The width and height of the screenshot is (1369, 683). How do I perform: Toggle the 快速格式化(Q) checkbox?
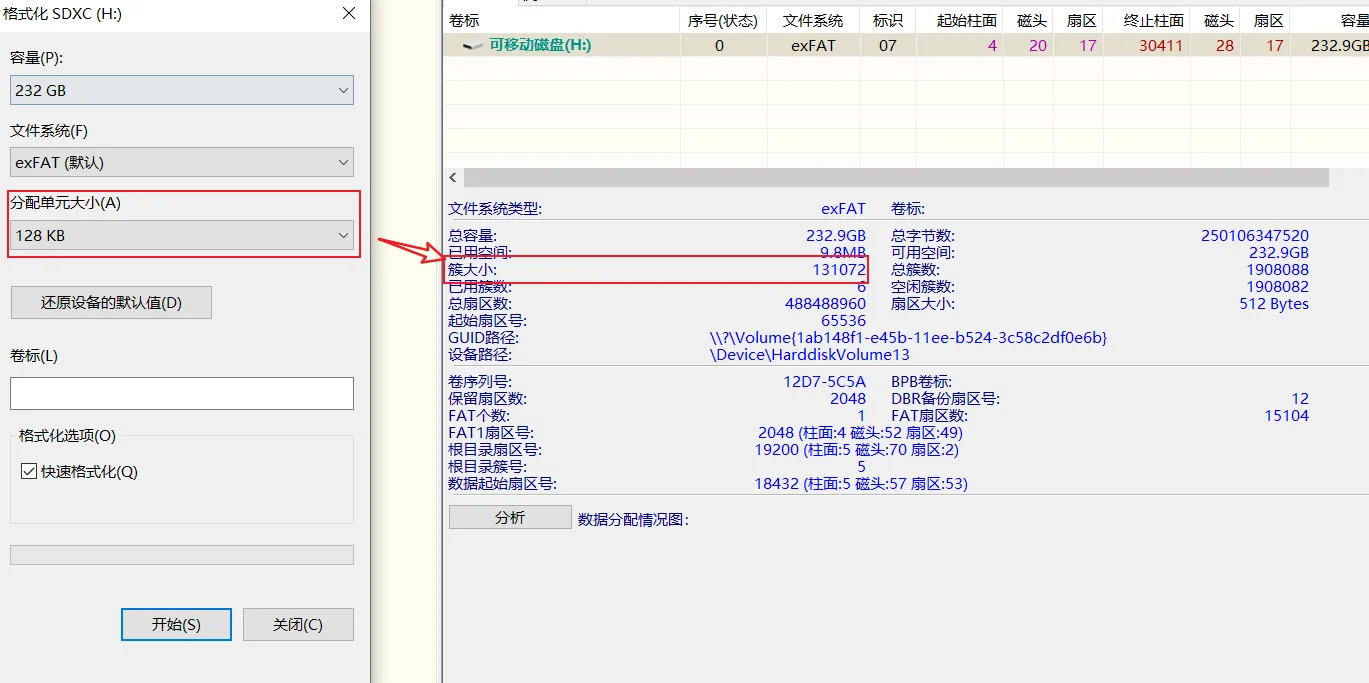point(29,472)
